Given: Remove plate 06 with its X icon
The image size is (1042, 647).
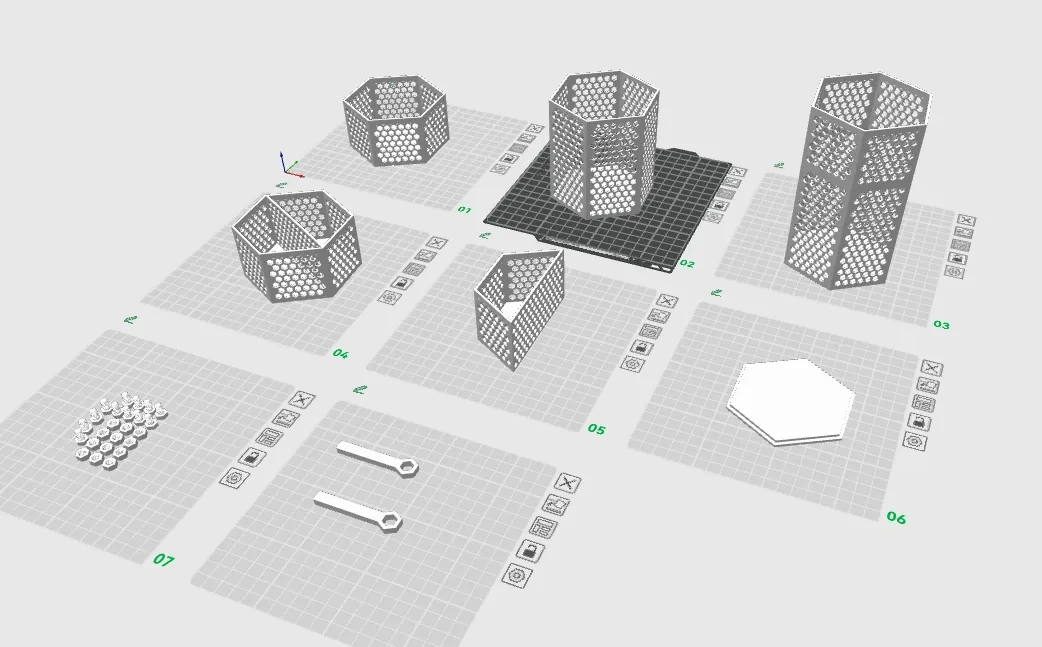Looking at the screenshot, I should [932, 368].
